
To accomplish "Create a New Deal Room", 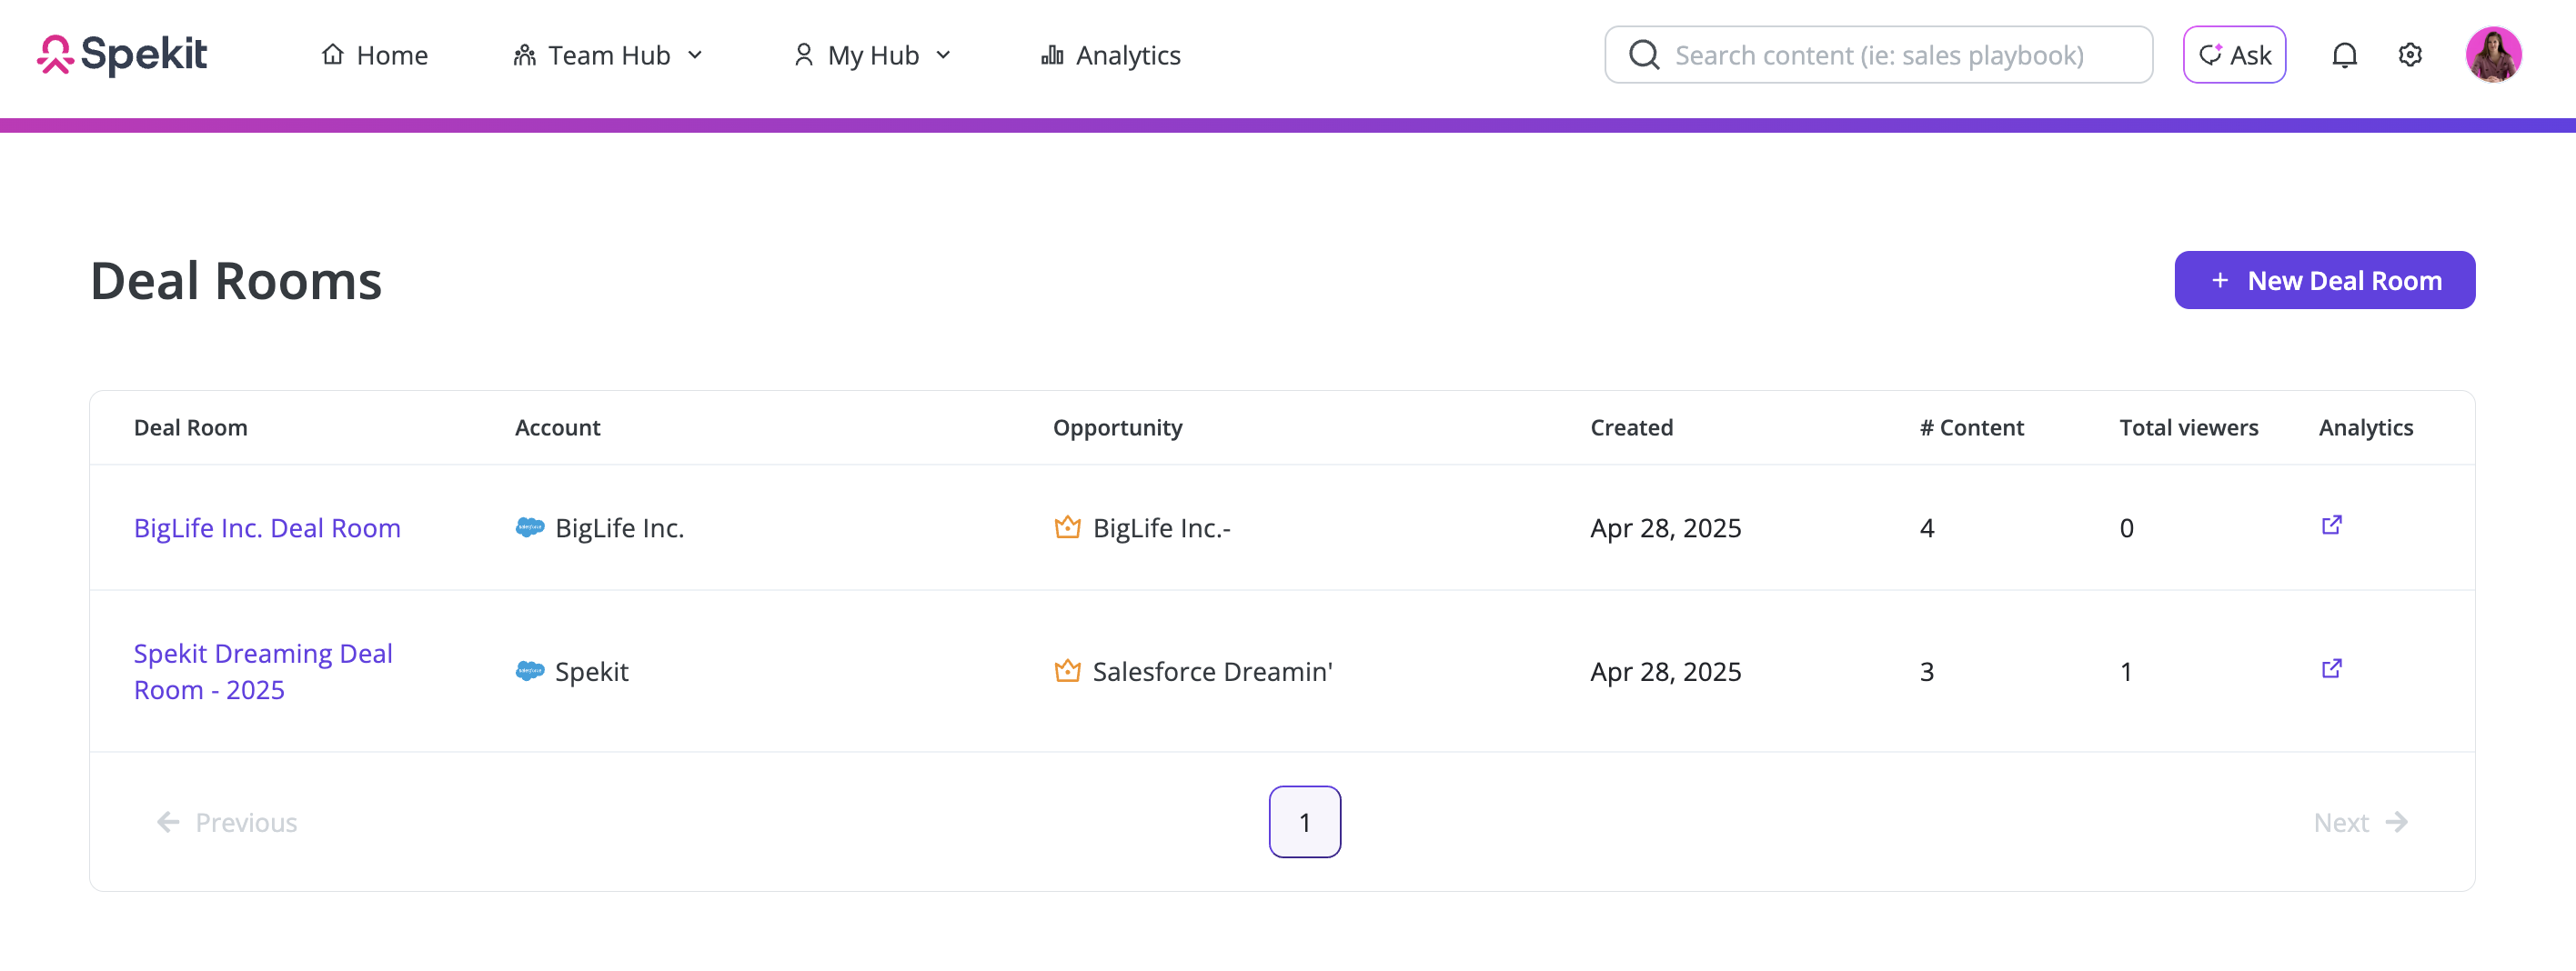I will click(2324, 280).
